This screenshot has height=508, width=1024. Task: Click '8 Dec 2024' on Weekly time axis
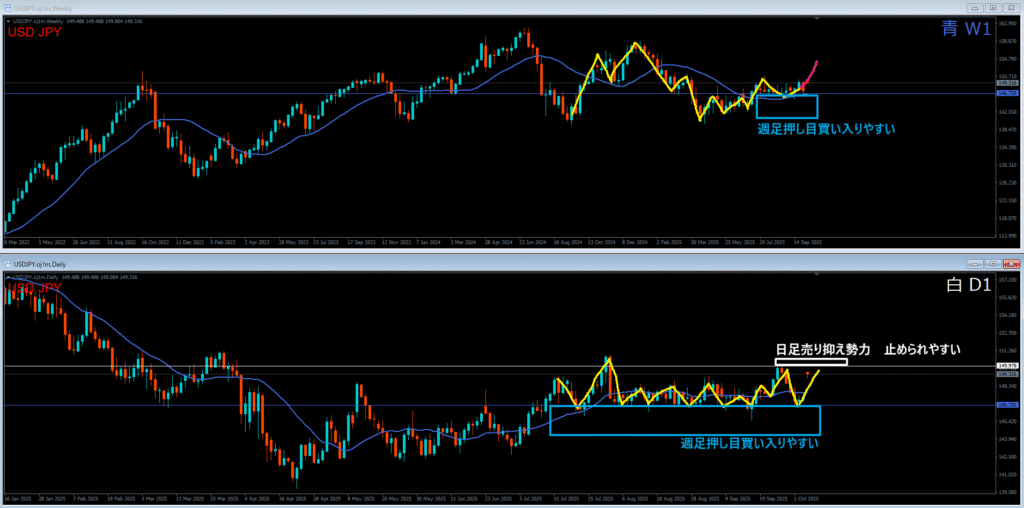click(635, 242)
